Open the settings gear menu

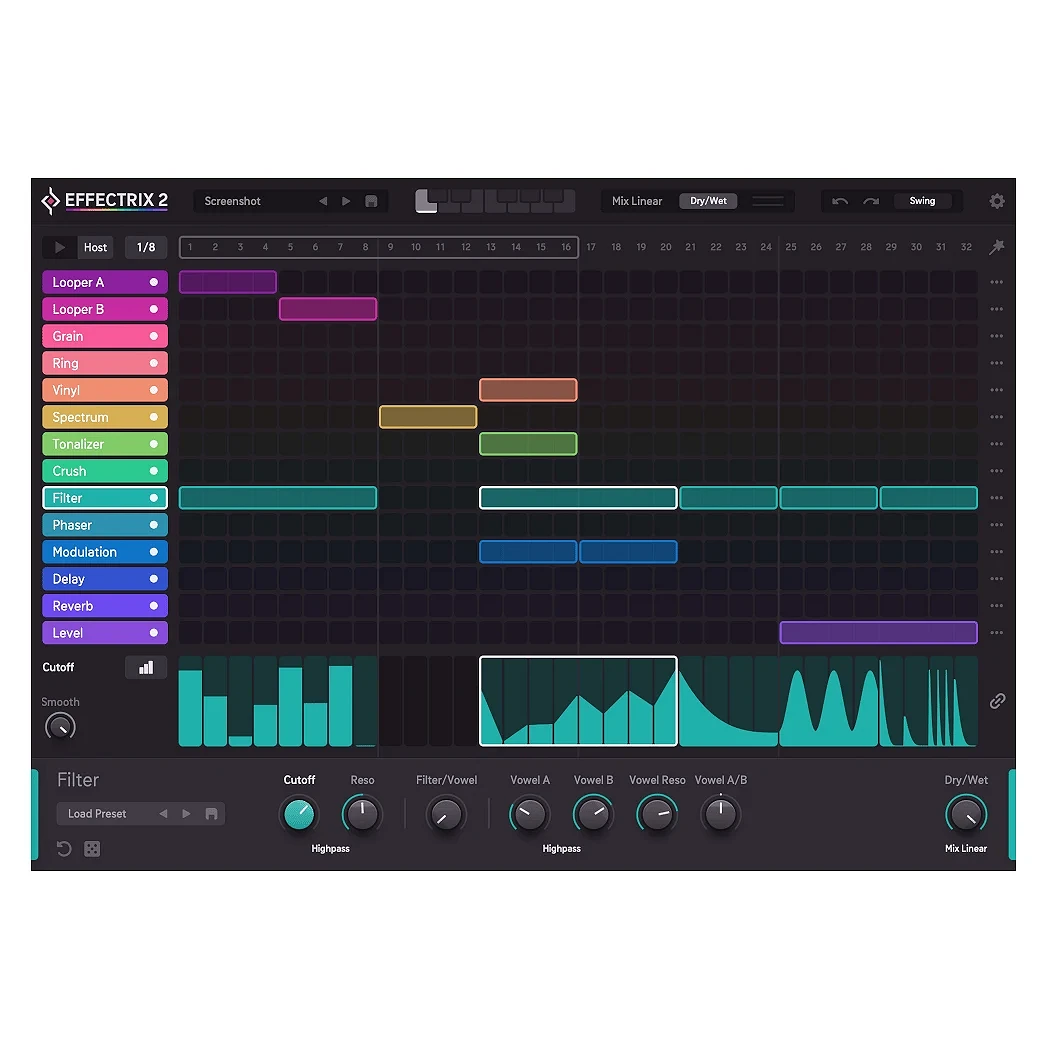pos(996,201)
